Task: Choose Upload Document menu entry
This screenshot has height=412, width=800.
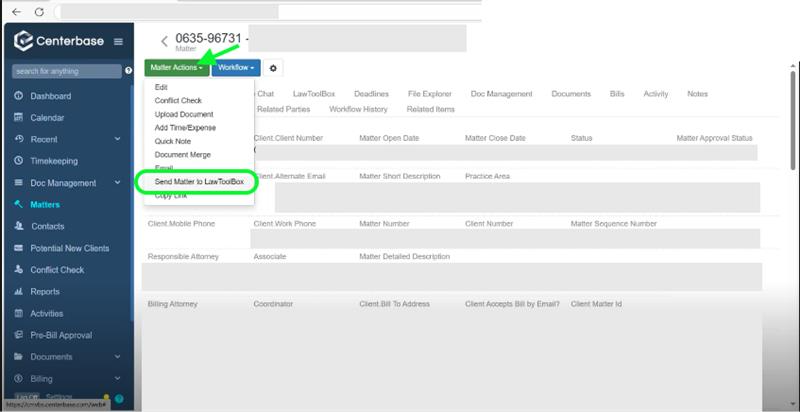Action: point(184,114)
